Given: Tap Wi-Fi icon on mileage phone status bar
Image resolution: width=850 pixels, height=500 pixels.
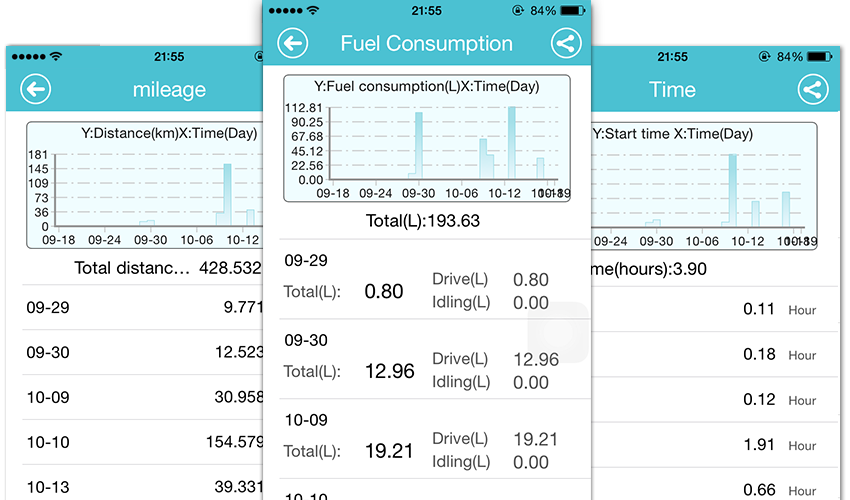Looking at the screenshot, I should click(55, 56).
